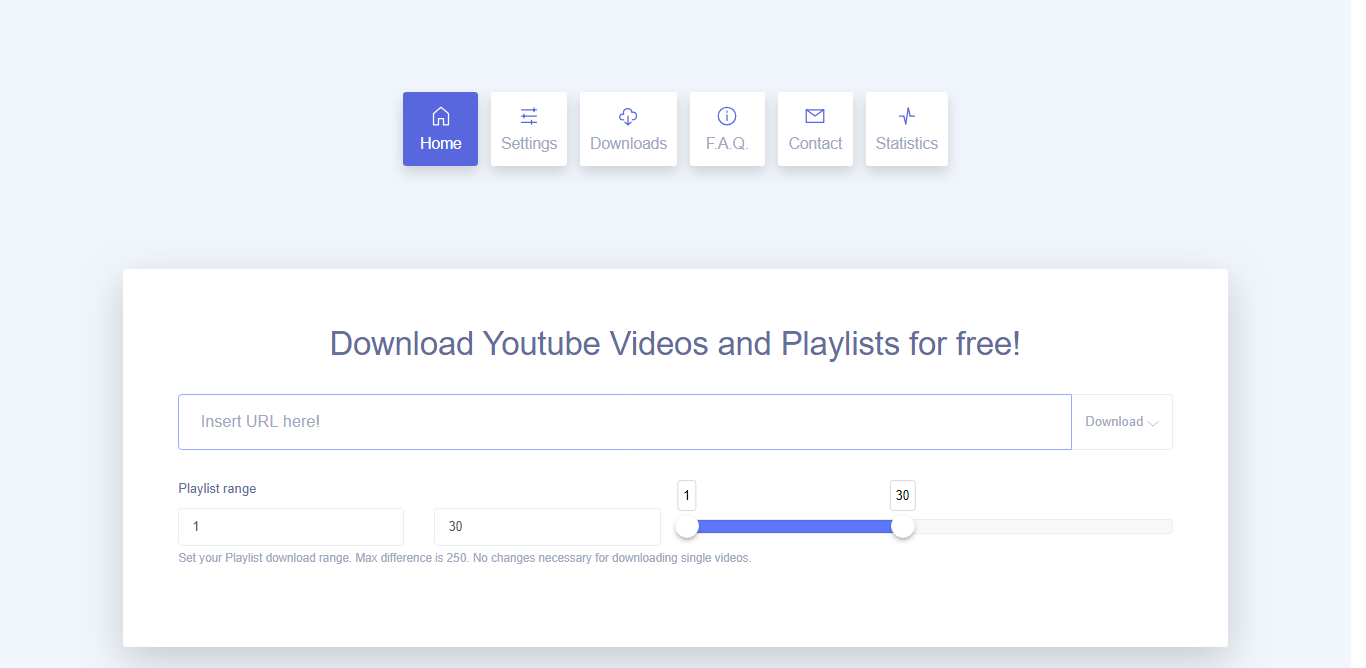Click the 'Set your Playlist download range' hint

click(464, 558)
